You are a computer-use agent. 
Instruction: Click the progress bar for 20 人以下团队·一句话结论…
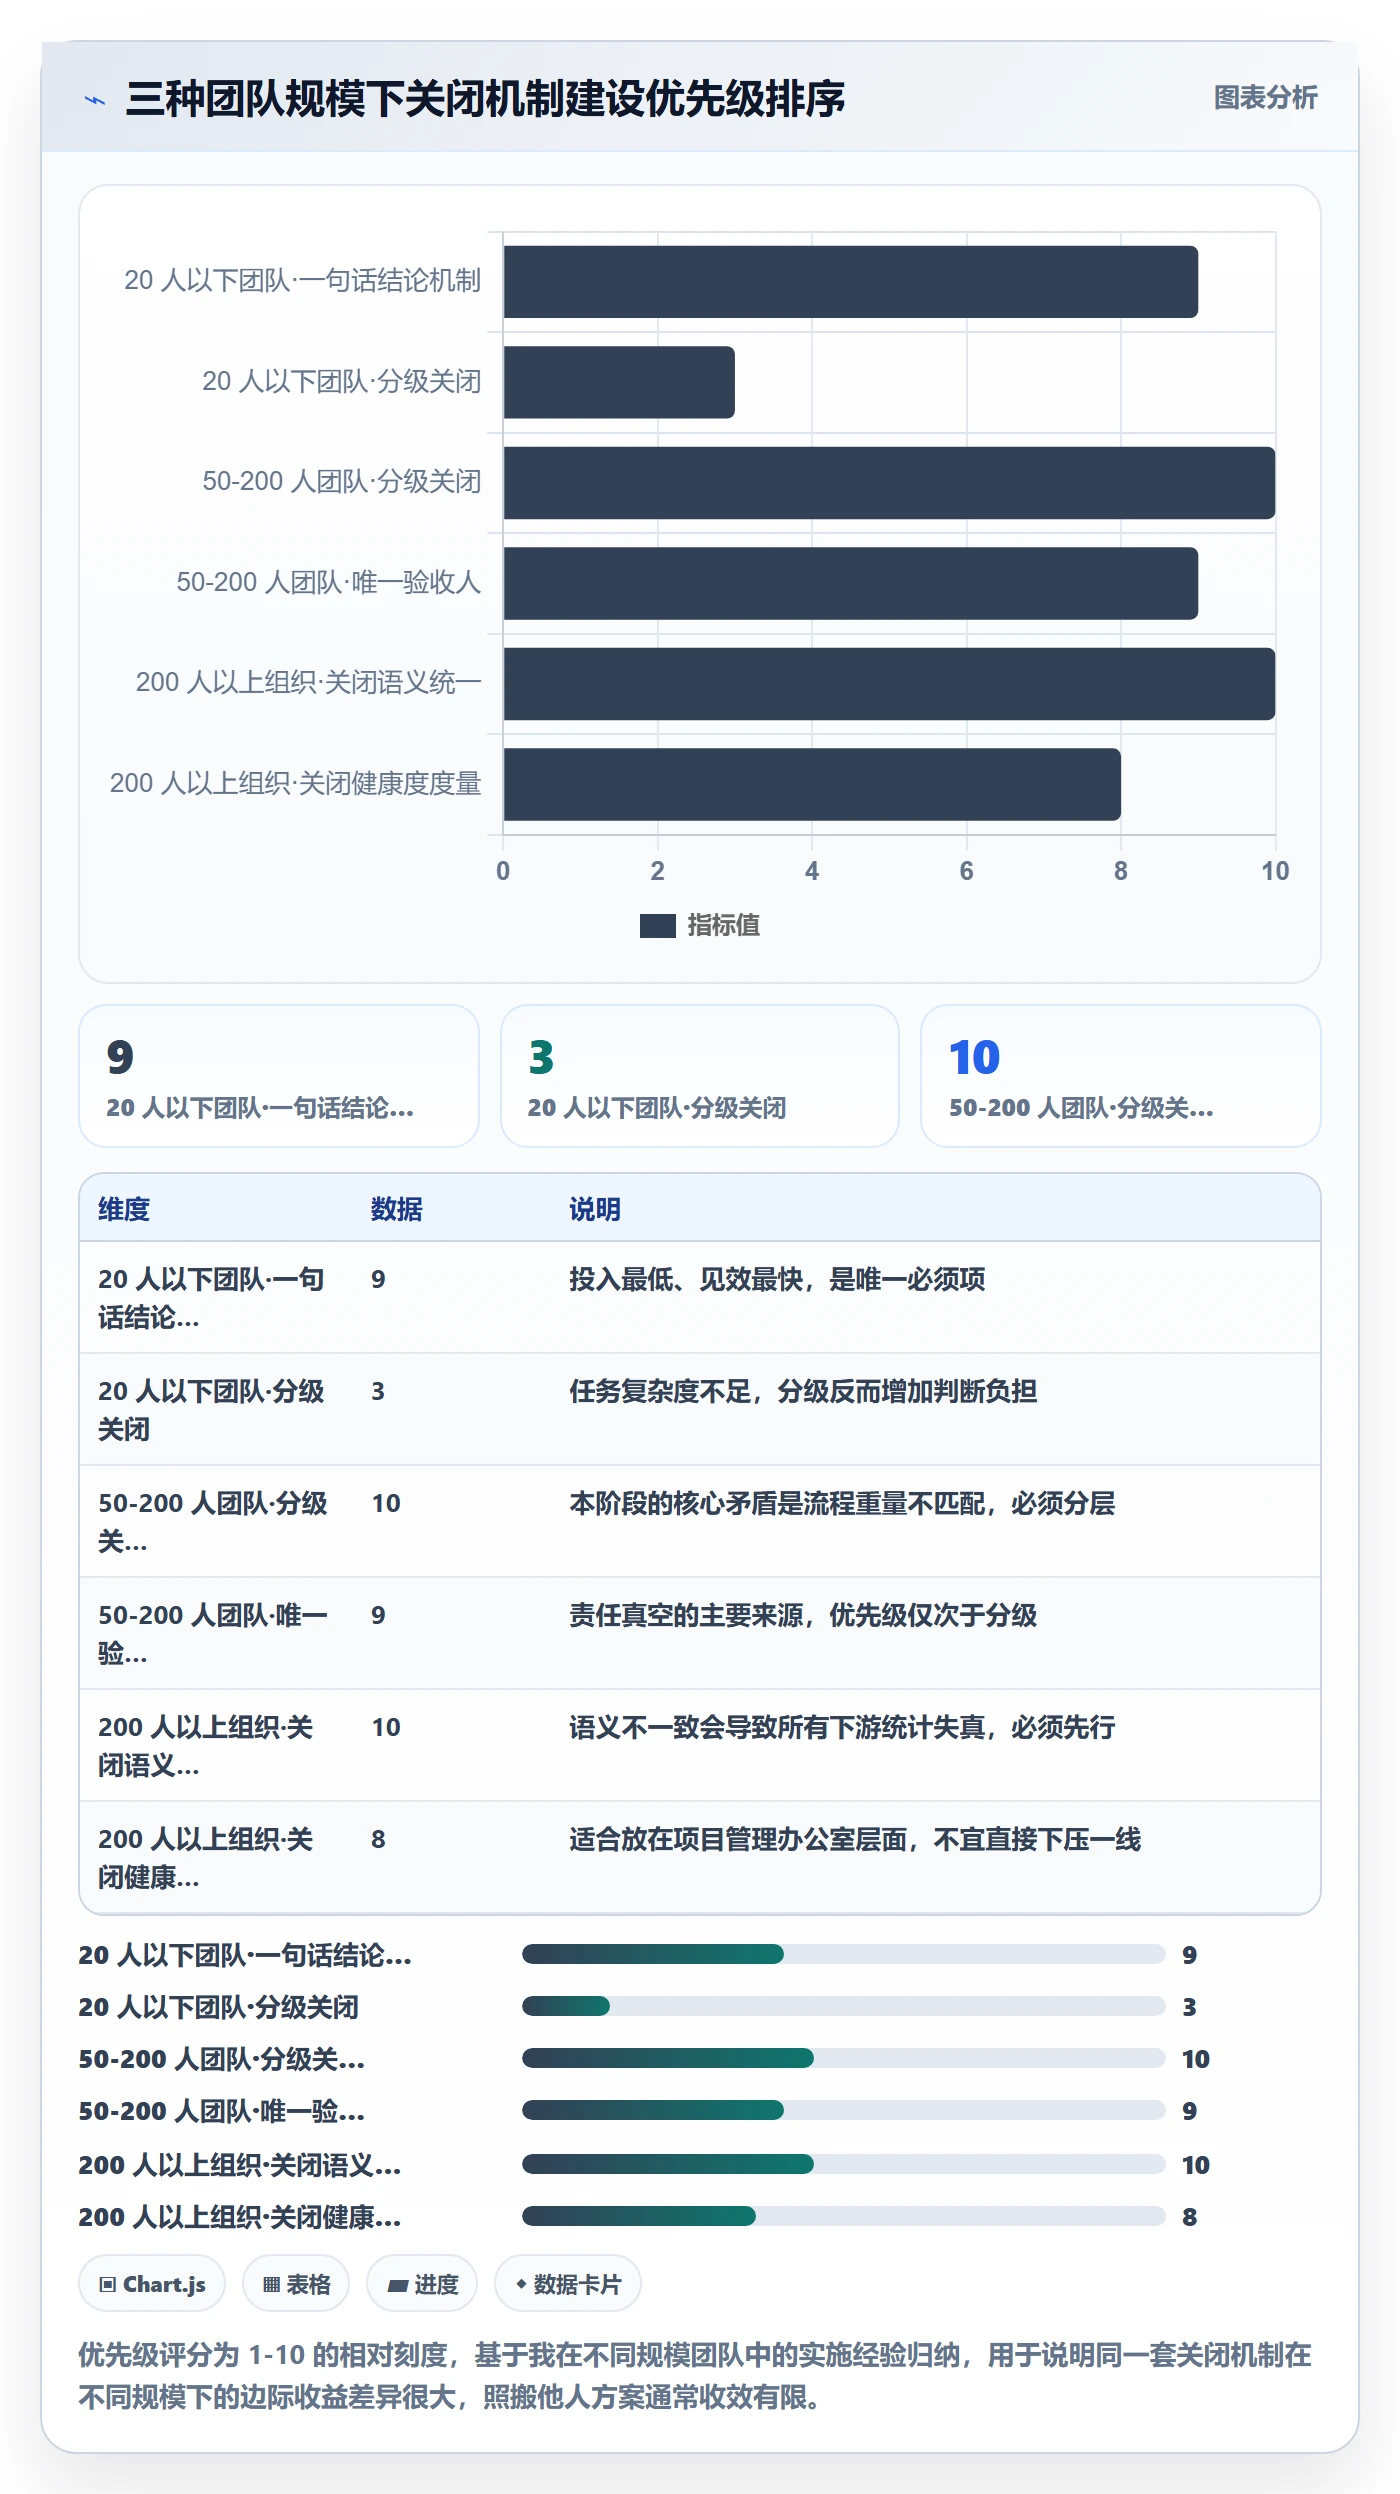pos(843,1954)
